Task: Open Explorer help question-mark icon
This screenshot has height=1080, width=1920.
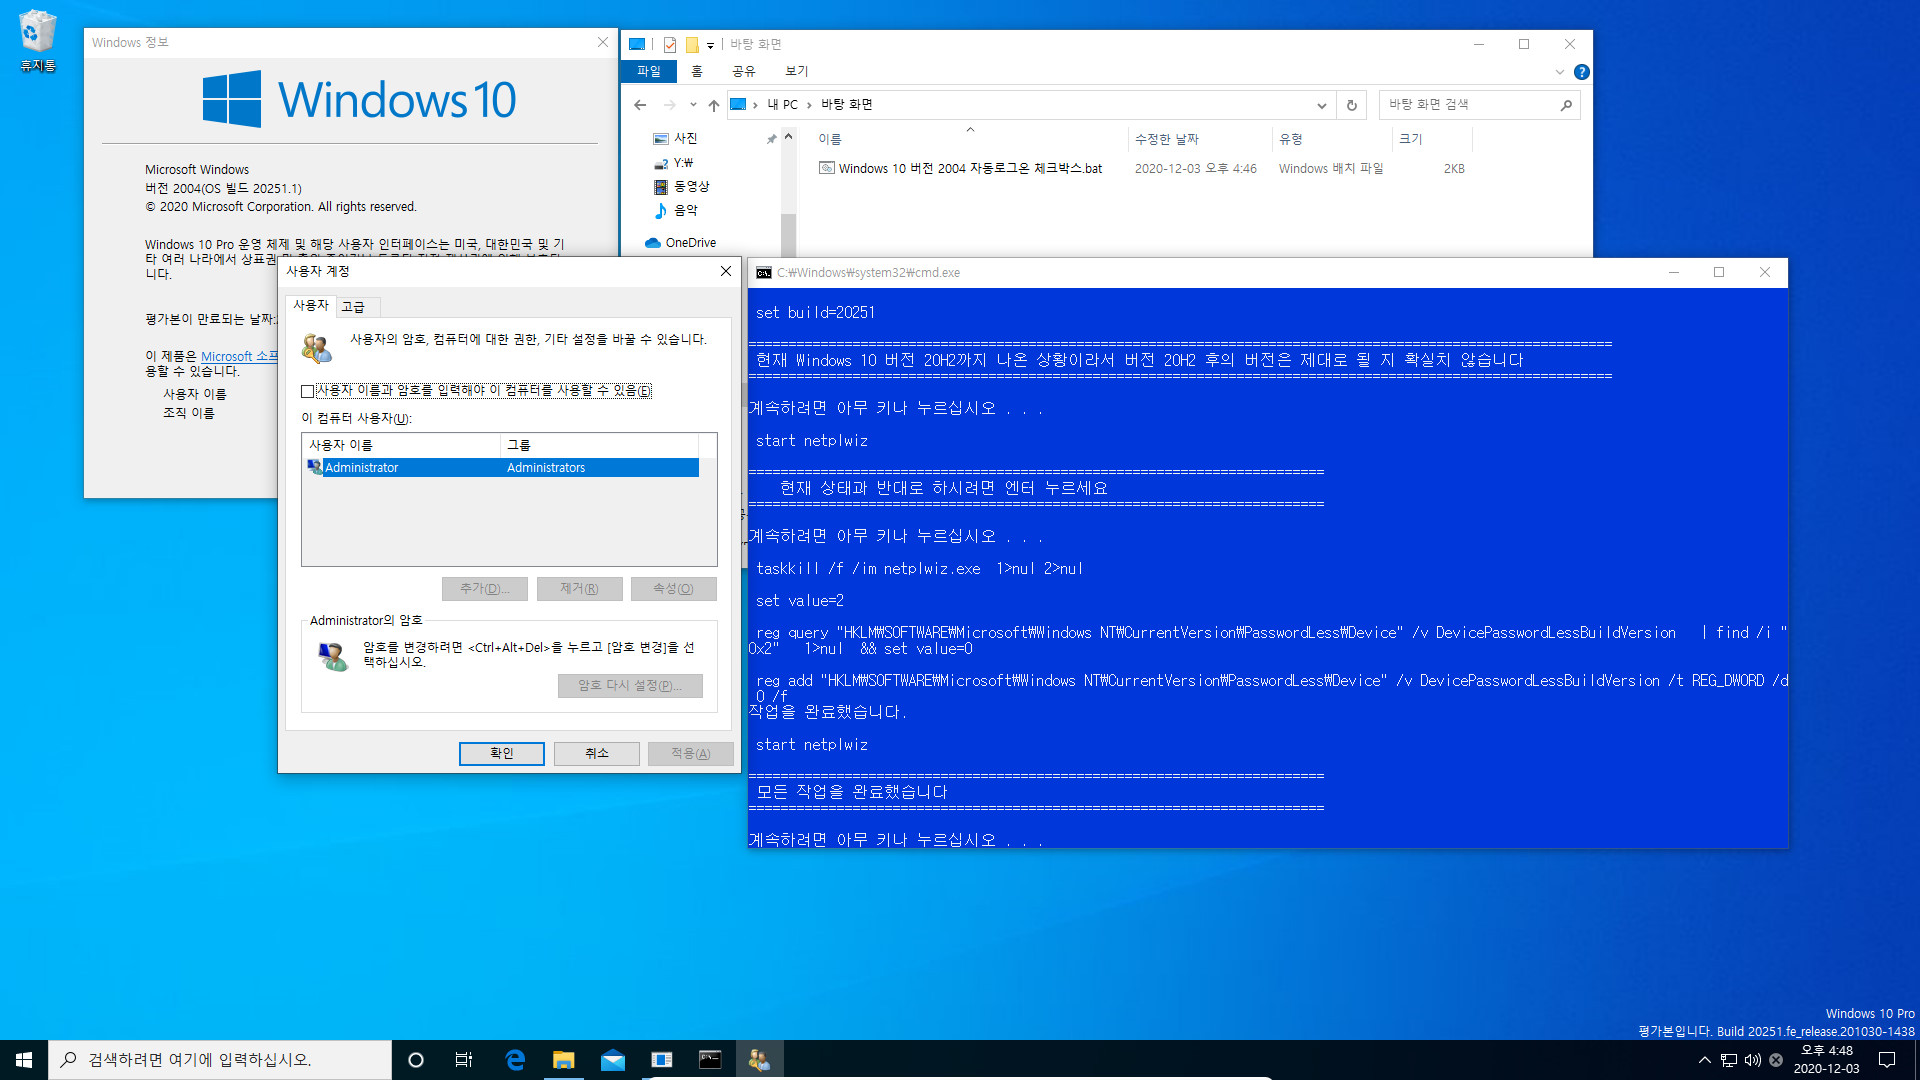Action: [x=1581, y=72]
